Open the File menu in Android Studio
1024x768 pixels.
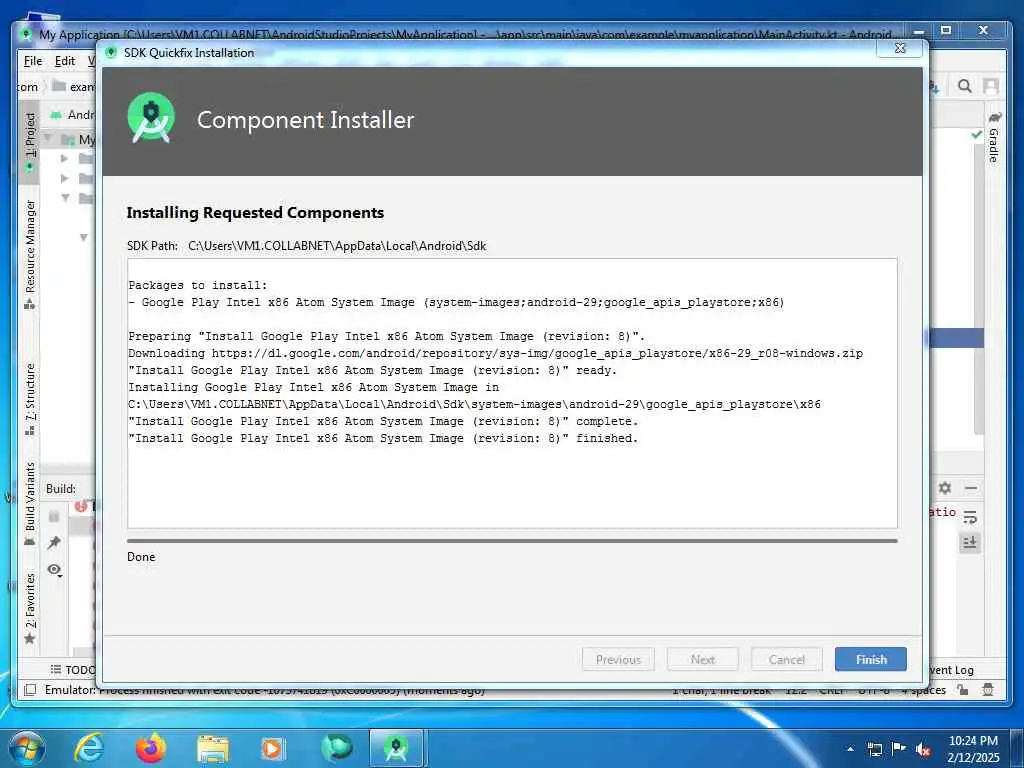[x=33, y=61]
